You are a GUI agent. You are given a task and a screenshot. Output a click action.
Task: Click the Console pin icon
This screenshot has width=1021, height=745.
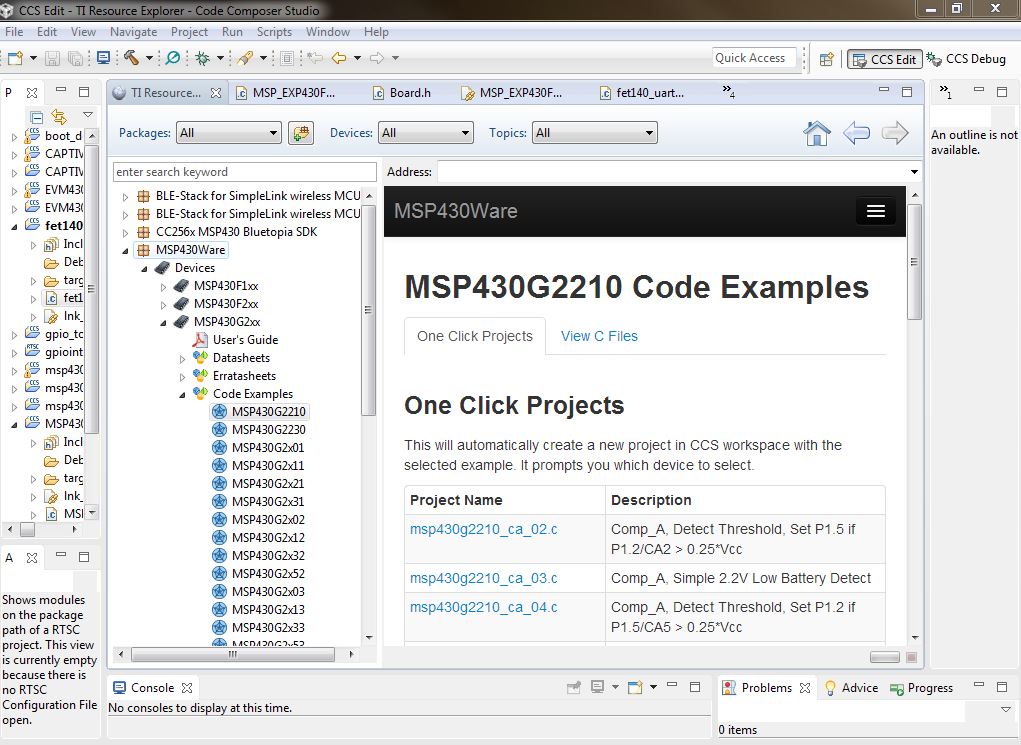click(x=574, y=687)
